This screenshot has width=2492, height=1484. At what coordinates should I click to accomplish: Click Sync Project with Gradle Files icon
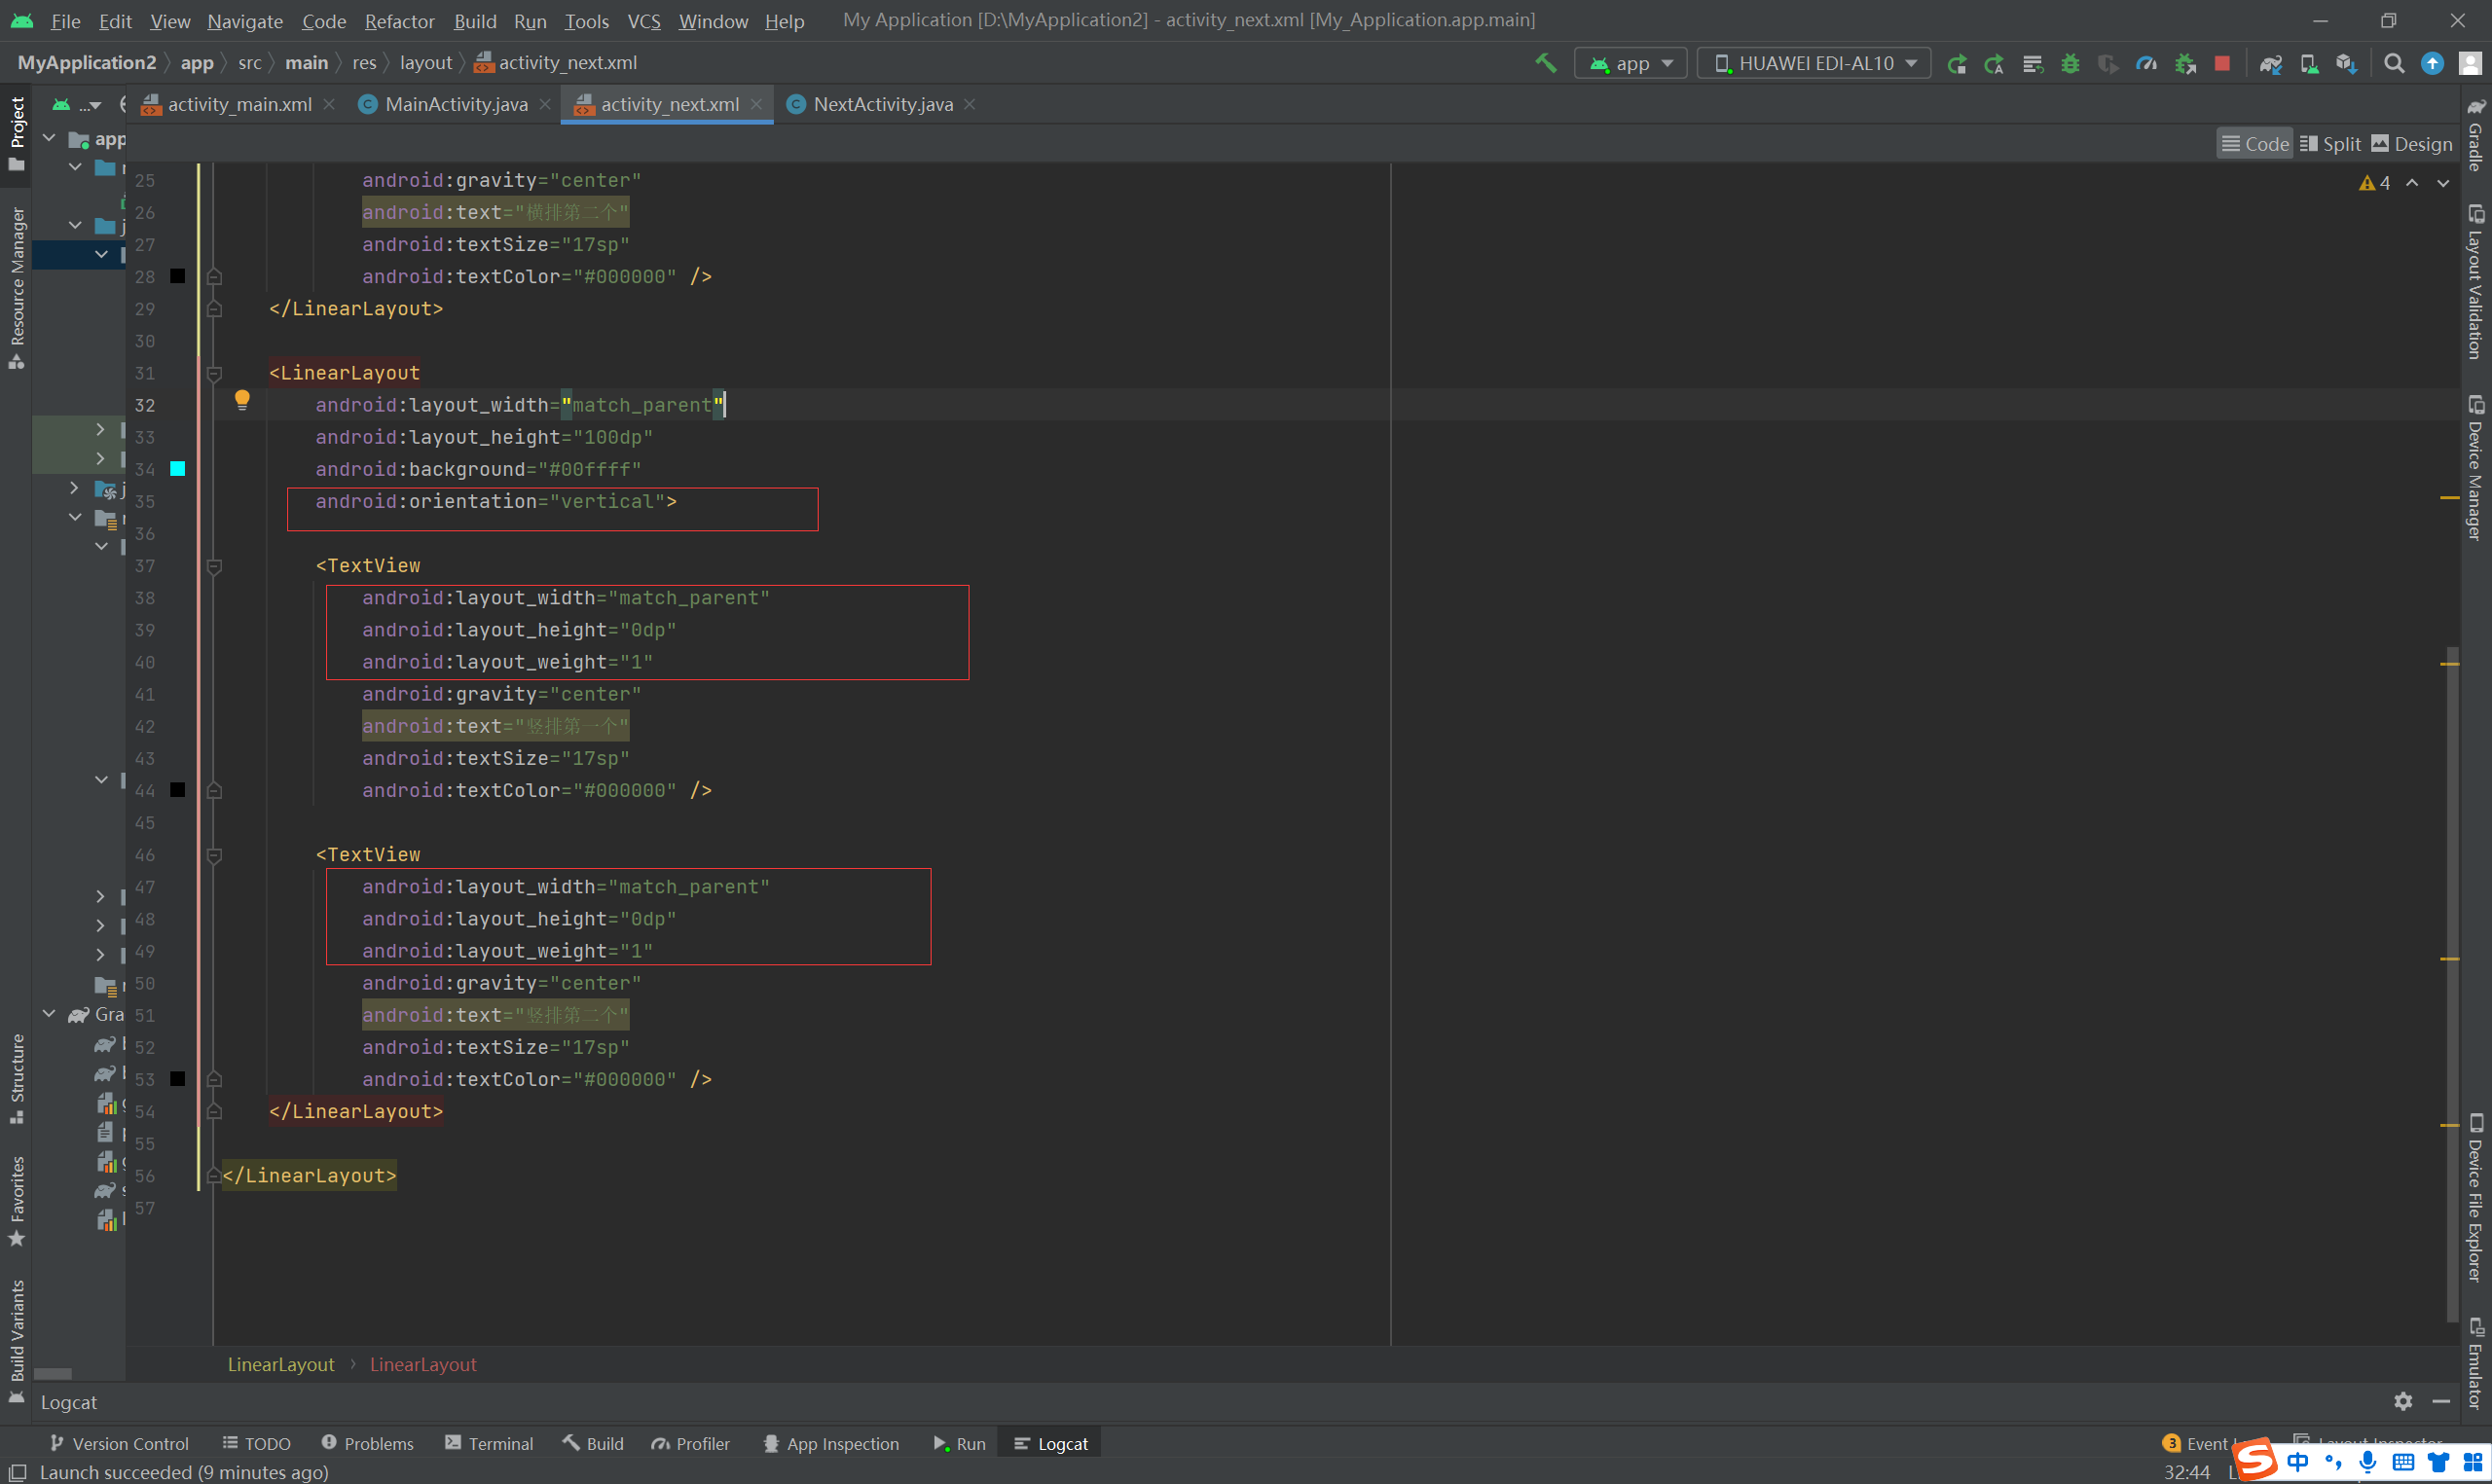click(2270, 63)
